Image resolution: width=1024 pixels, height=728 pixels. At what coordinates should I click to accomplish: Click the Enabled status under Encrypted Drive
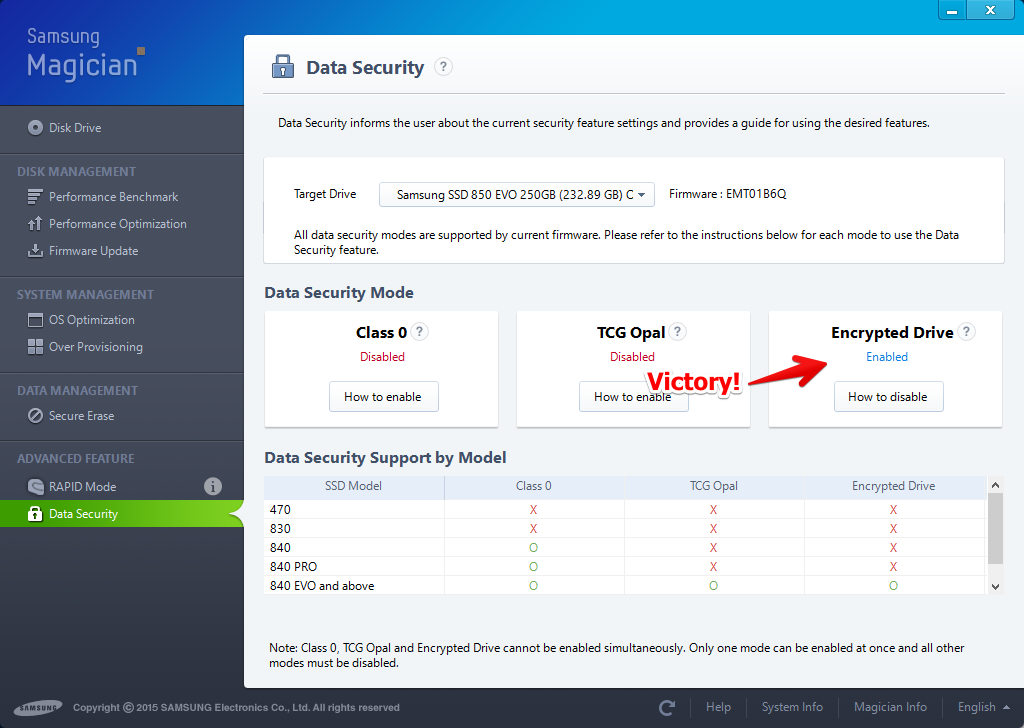coord(887,356)
